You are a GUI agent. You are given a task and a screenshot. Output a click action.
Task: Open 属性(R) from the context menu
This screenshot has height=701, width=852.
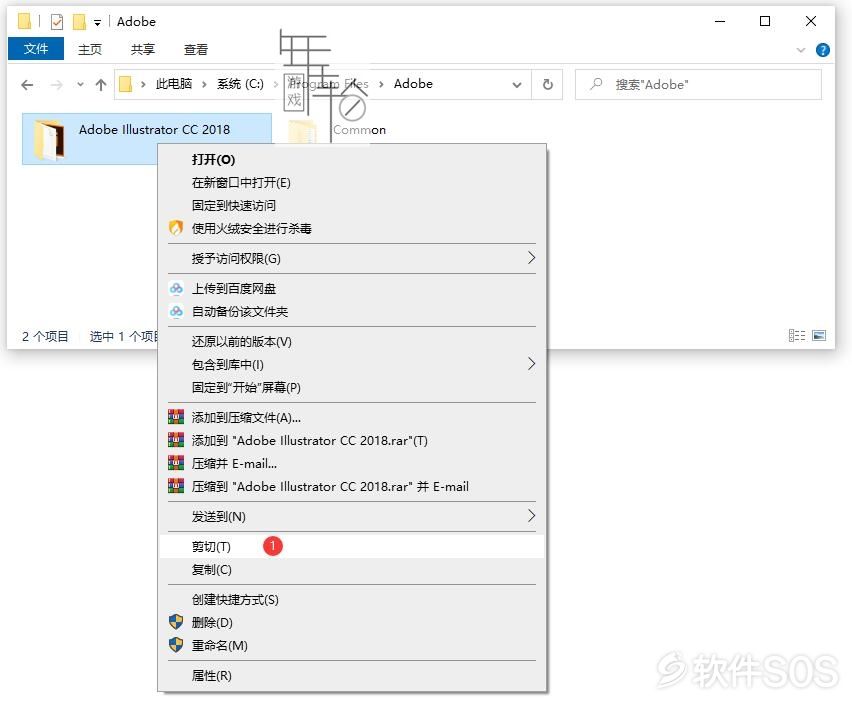tap(352, 675)
